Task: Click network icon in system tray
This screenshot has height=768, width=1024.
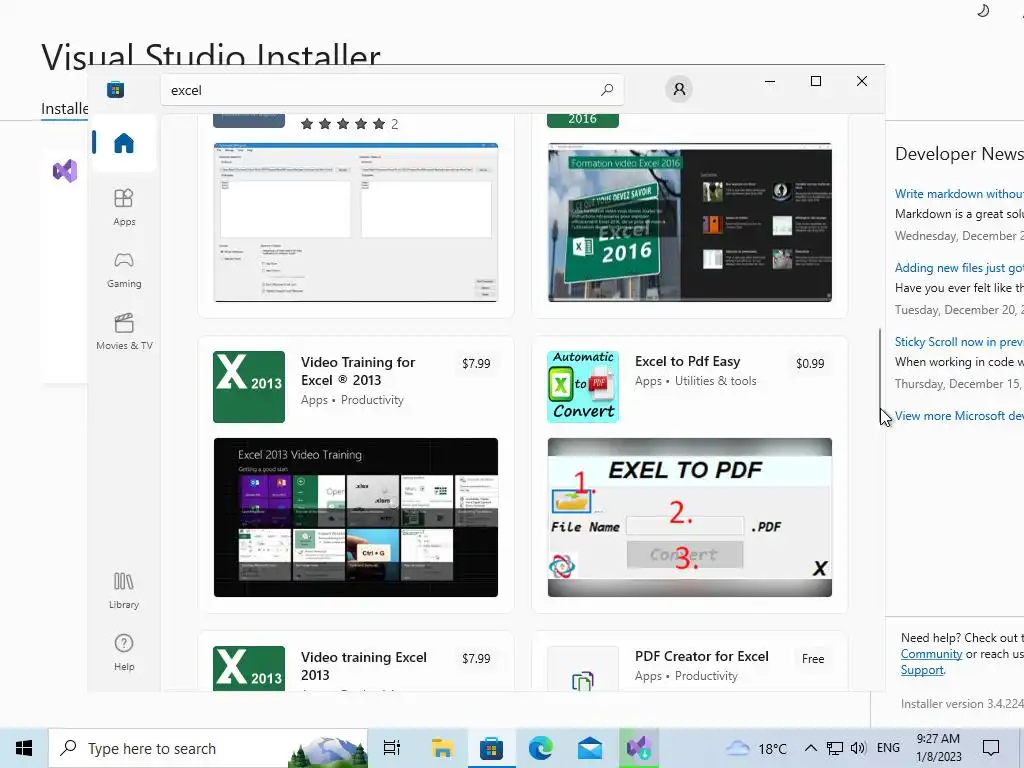Action: tap(835, 748)
